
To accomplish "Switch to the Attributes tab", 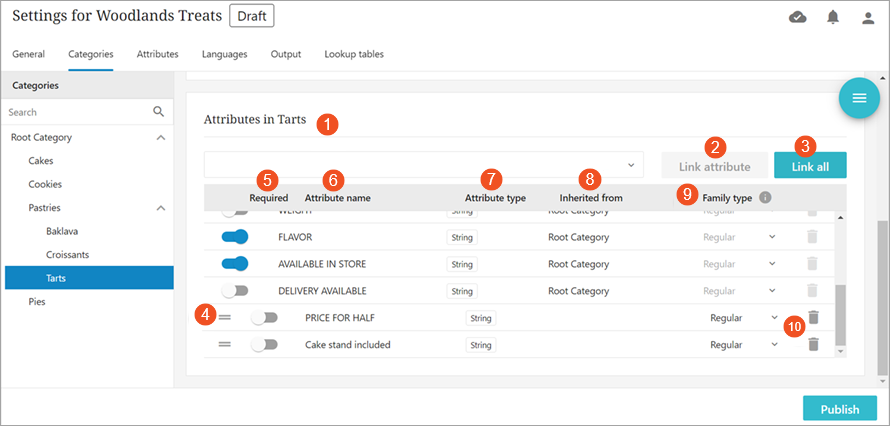I will [x=157, y=54].
